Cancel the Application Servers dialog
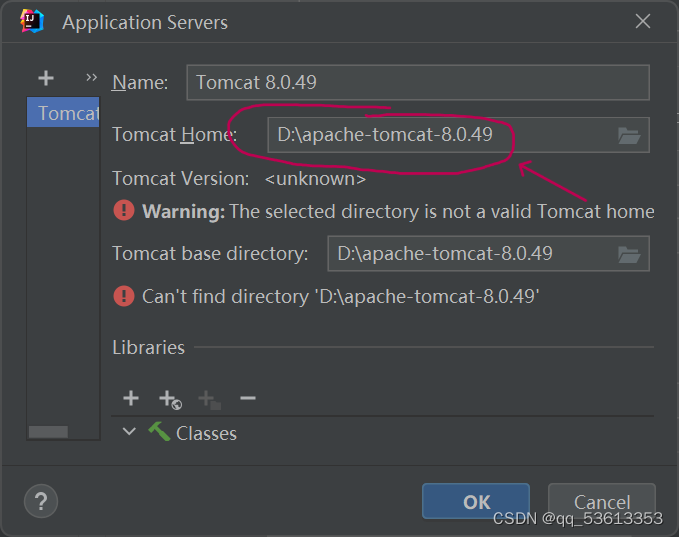Viewport: 679px width, 537px height. [x=602, y=501]
